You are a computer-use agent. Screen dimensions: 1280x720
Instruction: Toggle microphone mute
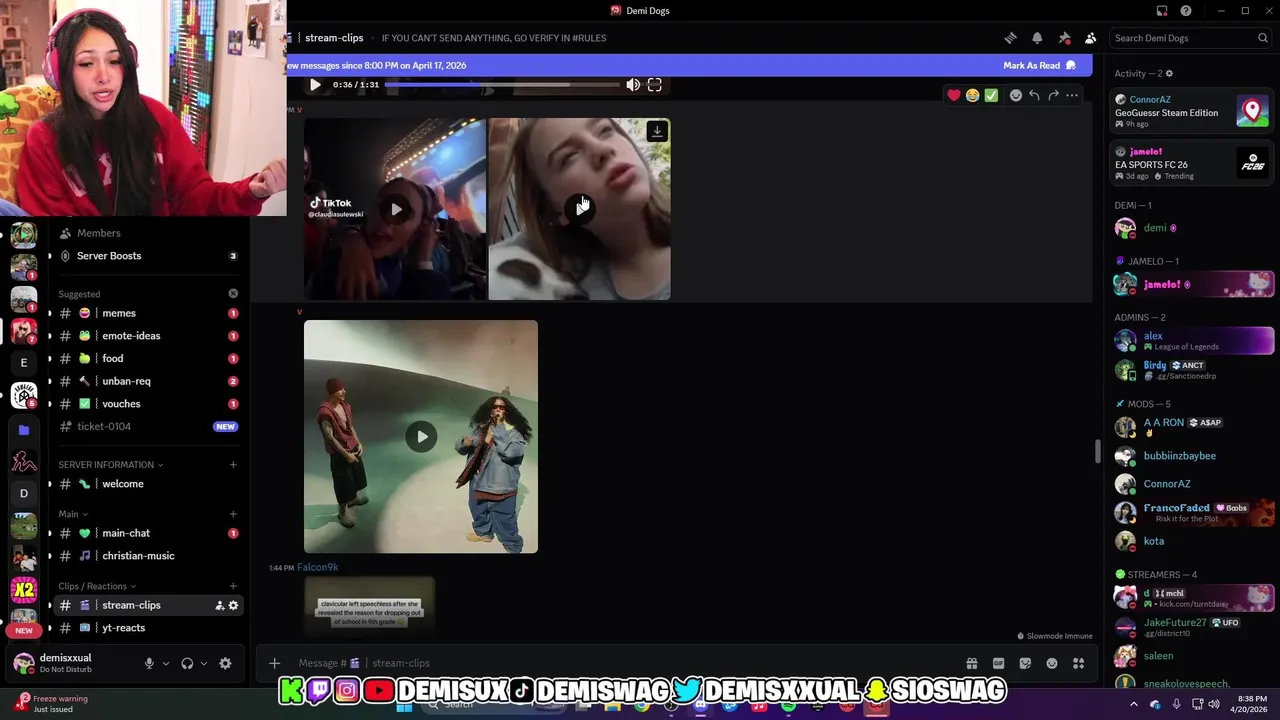[149, 663]
